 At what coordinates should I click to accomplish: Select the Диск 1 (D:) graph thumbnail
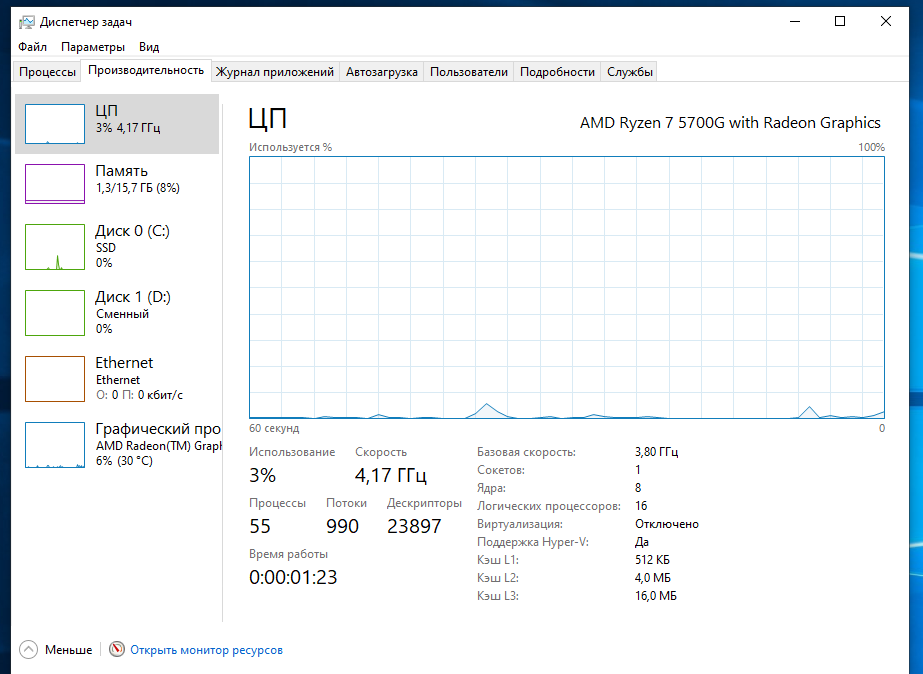coord(55,313)
